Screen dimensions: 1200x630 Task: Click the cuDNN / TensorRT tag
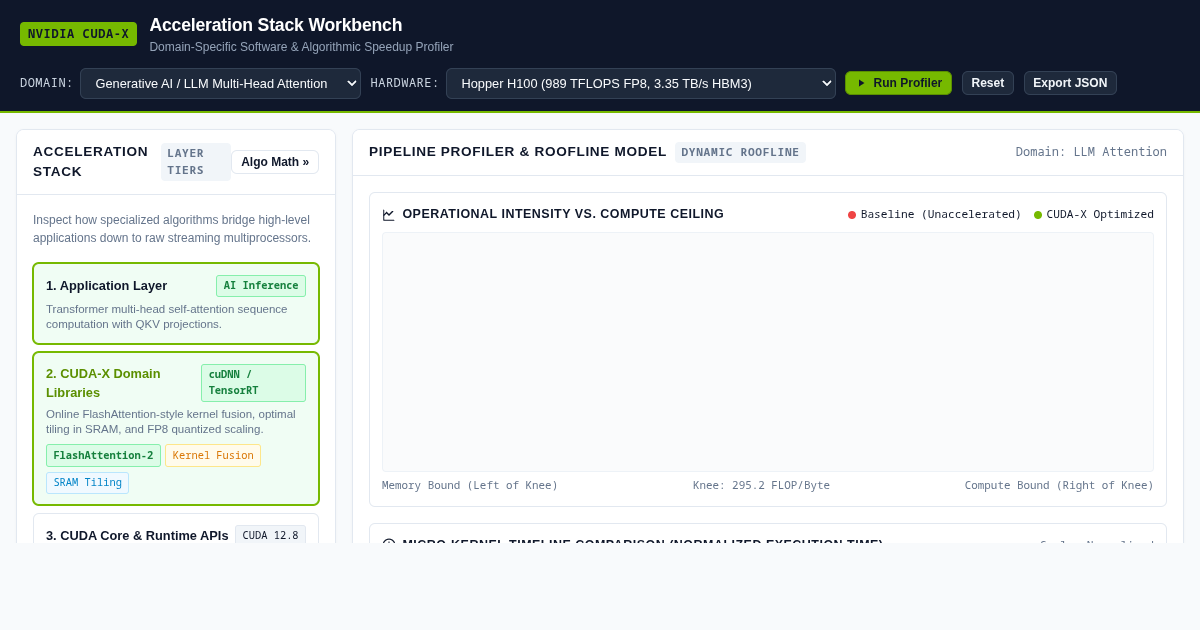[x=253, y=383]
